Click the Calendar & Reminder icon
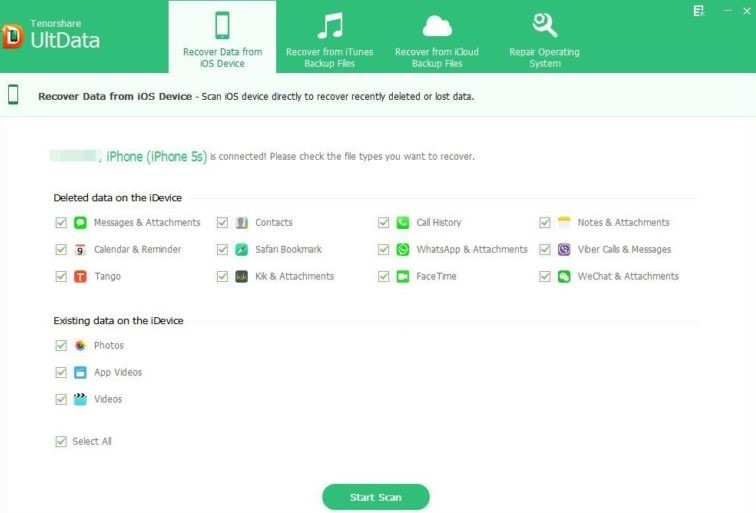The image size is (756, 513). tap(80, 250)
